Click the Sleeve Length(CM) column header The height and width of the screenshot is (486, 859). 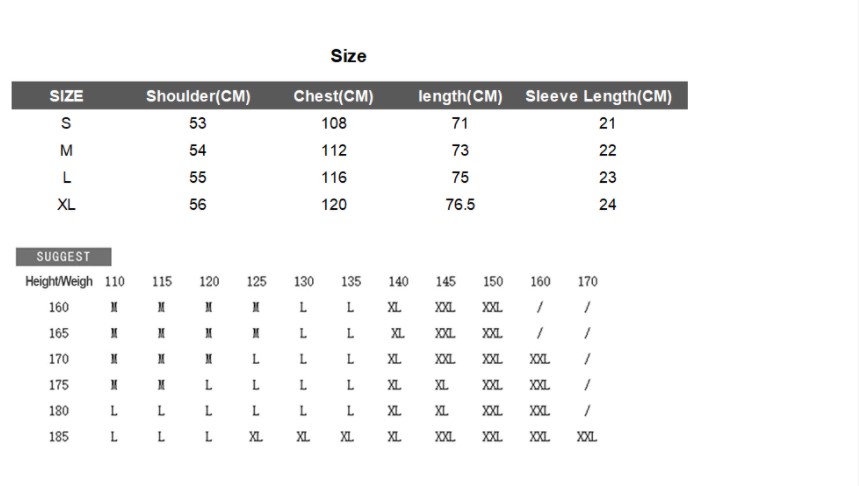[598, 96]
